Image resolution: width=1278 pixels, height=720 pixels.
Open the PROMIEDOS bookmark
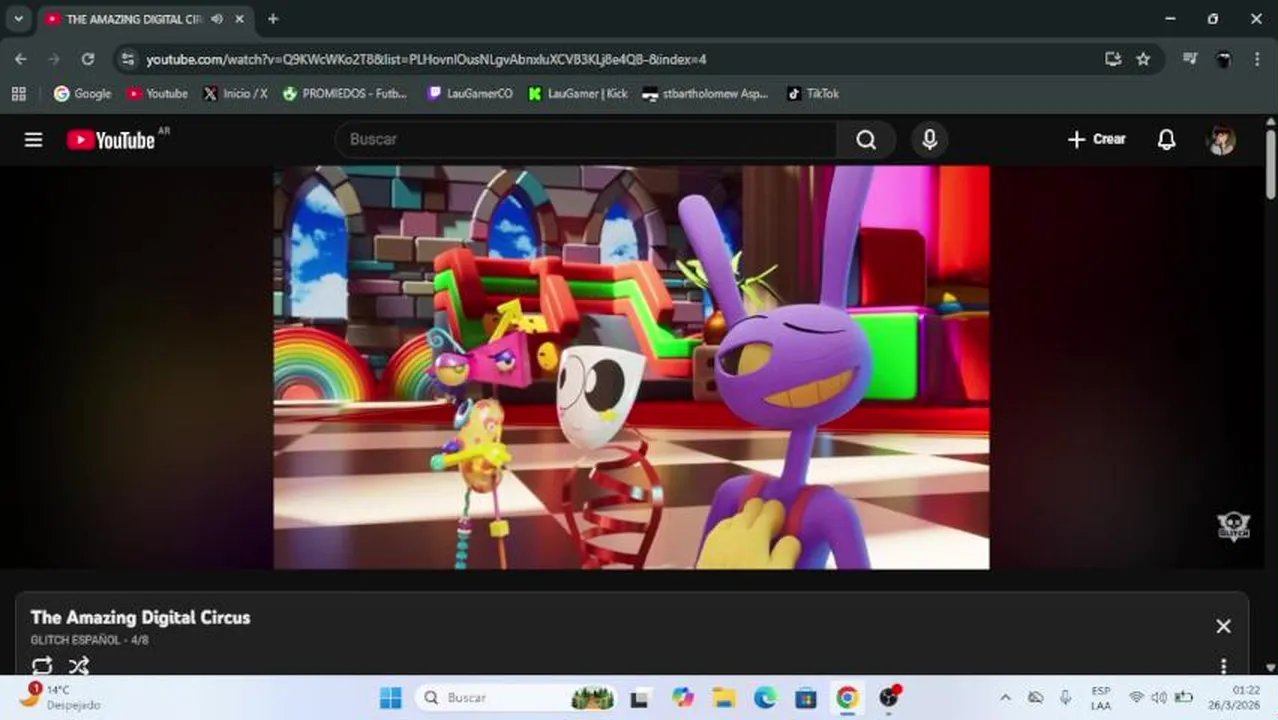pyautogui.click(x=345, y=94)
